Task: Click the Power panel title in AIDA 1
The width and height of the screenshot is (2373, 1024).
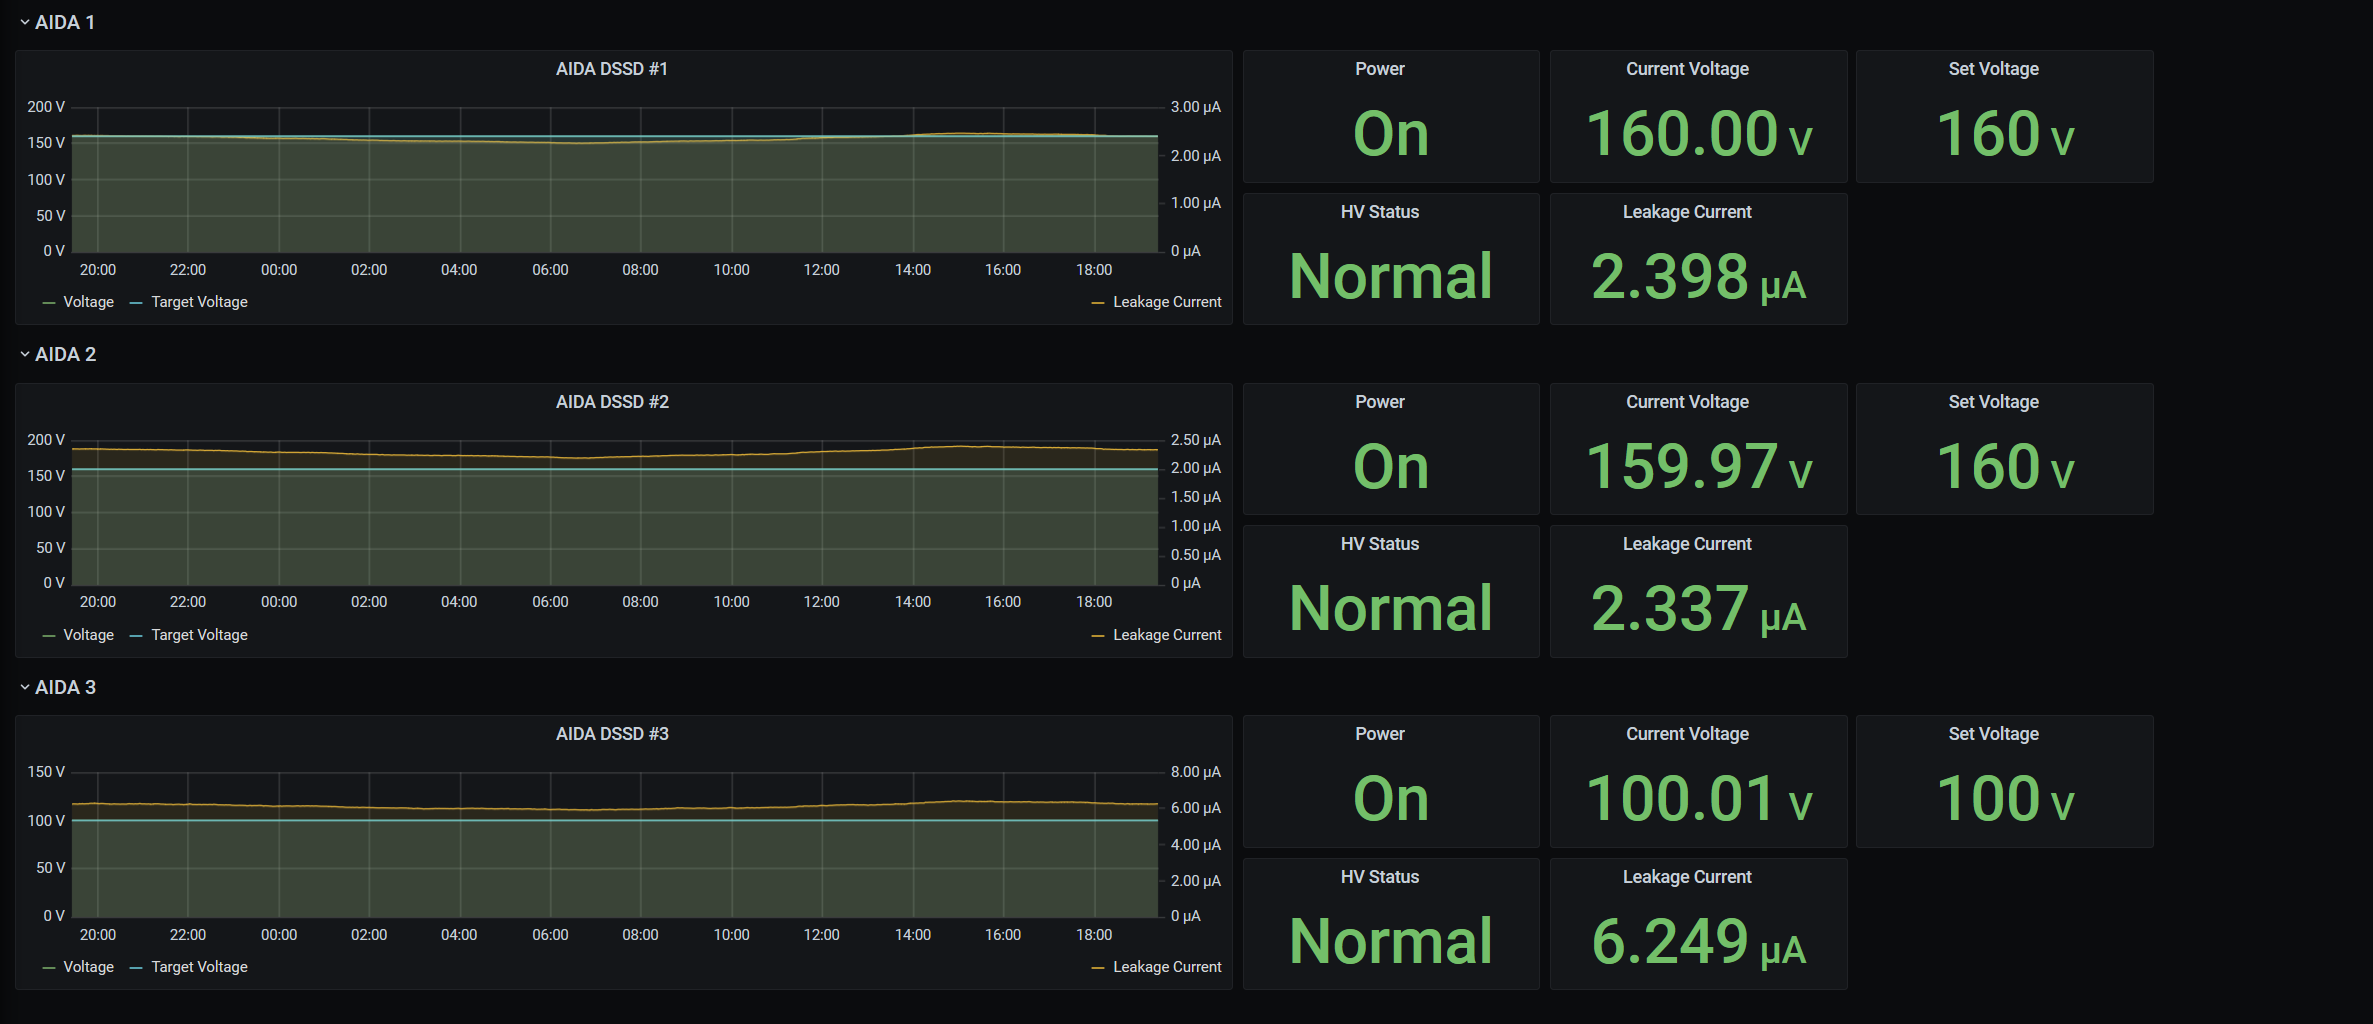Action: click(1379, 69)
